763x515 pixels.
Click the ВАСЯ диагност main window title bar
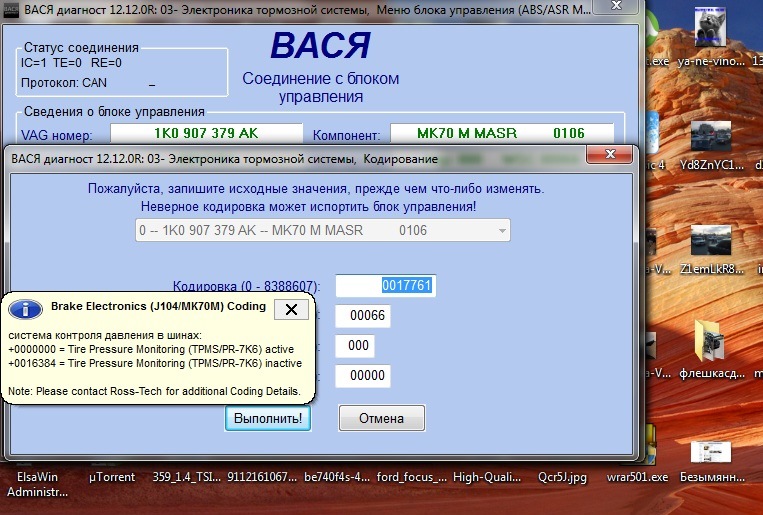click(x=307, y=9)
